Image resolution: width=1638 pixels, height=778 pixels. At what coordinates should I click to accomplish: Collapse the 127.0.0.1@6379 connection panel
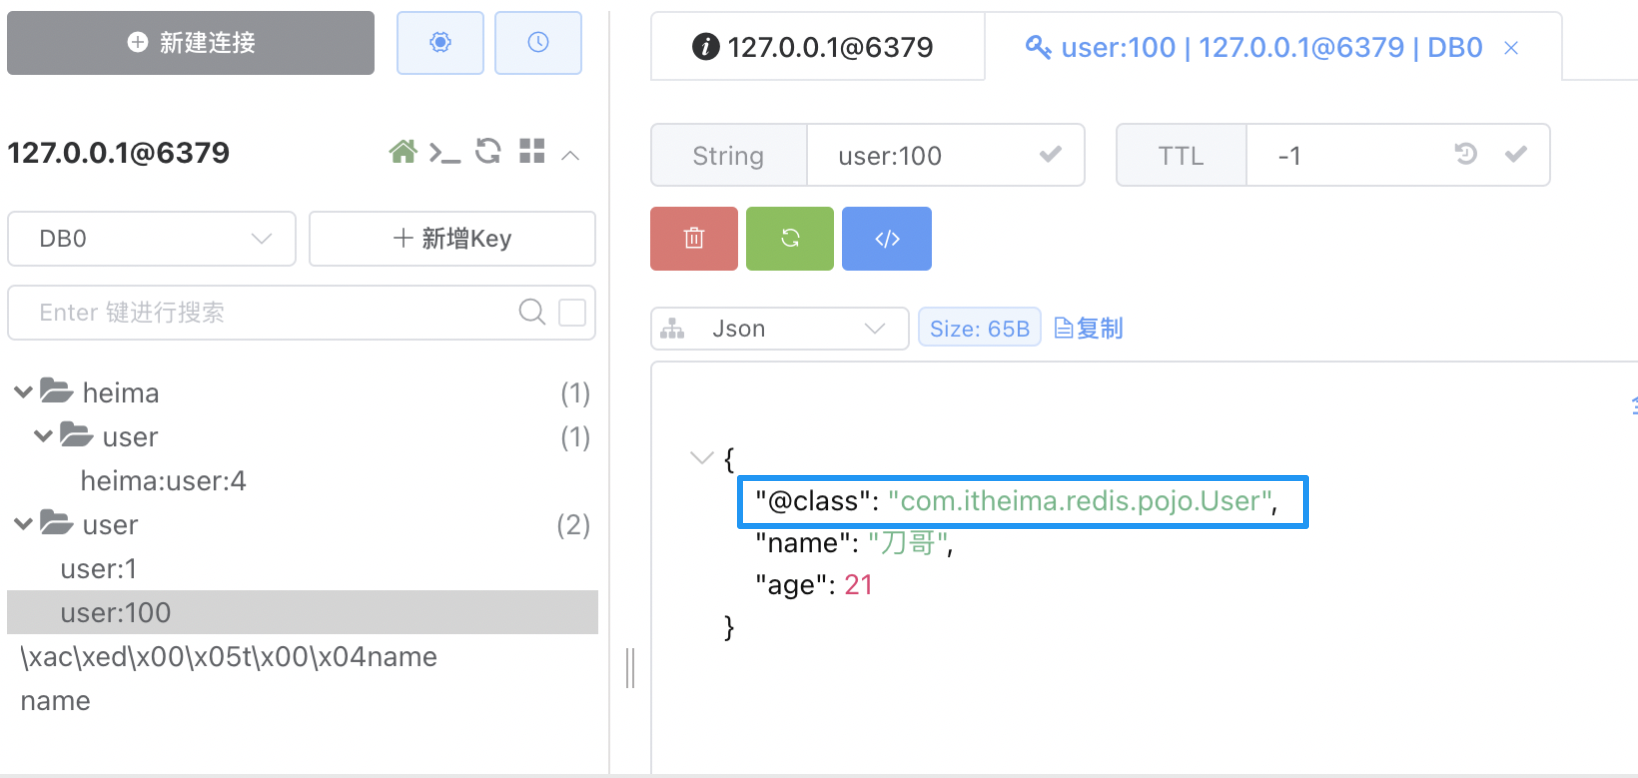(571, 155)
